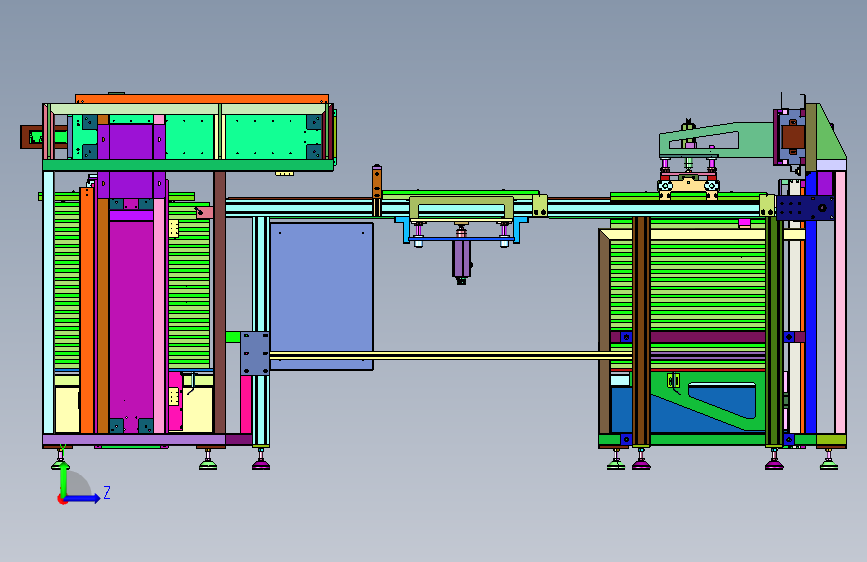
Task: Select the dark maroon horizontal bar in the right cabinet
Action: 708,337
